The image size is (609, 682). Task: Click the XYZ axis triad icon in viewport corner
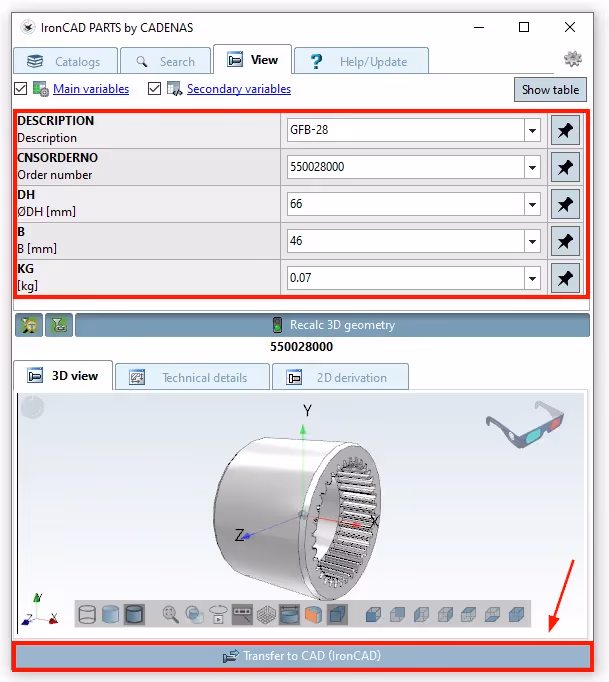pos(39,610)
